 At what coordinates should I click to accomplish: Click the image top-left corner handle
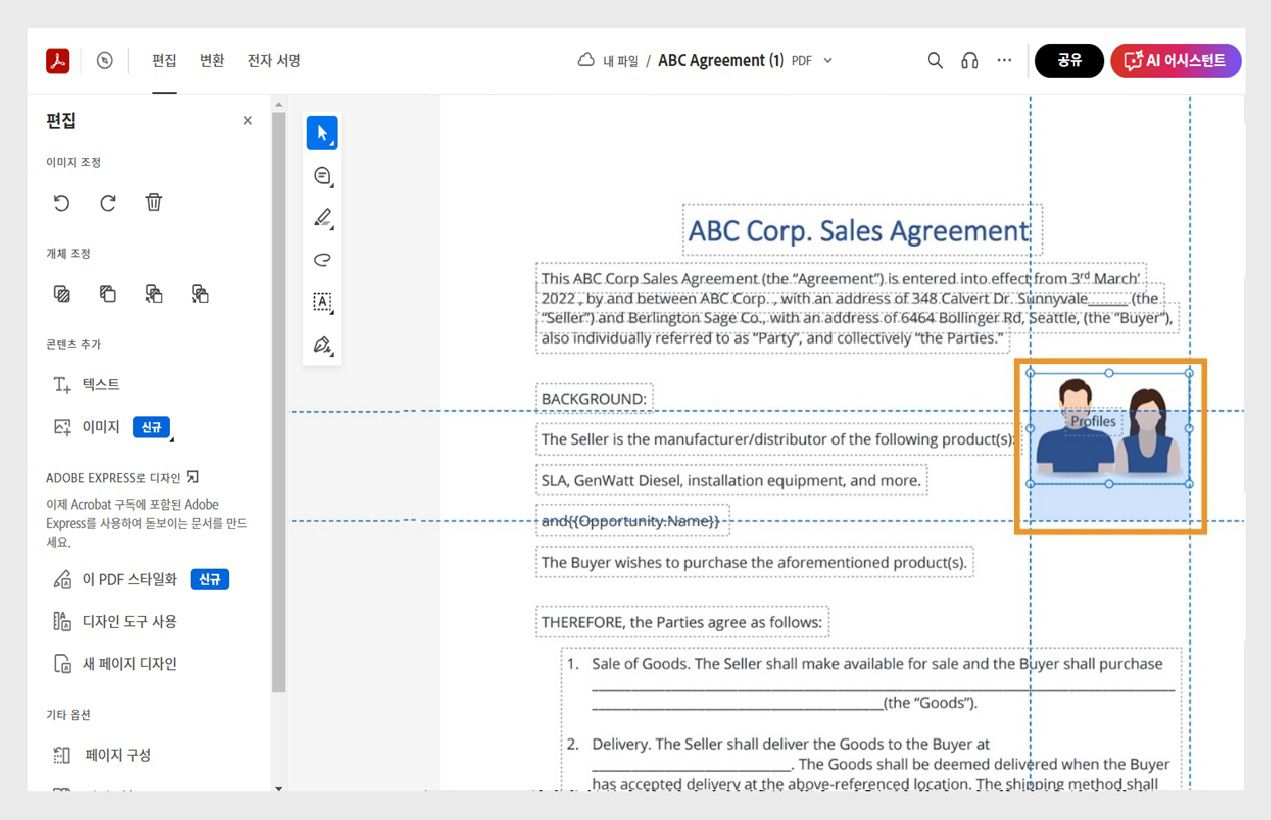tap(1030, 373)
